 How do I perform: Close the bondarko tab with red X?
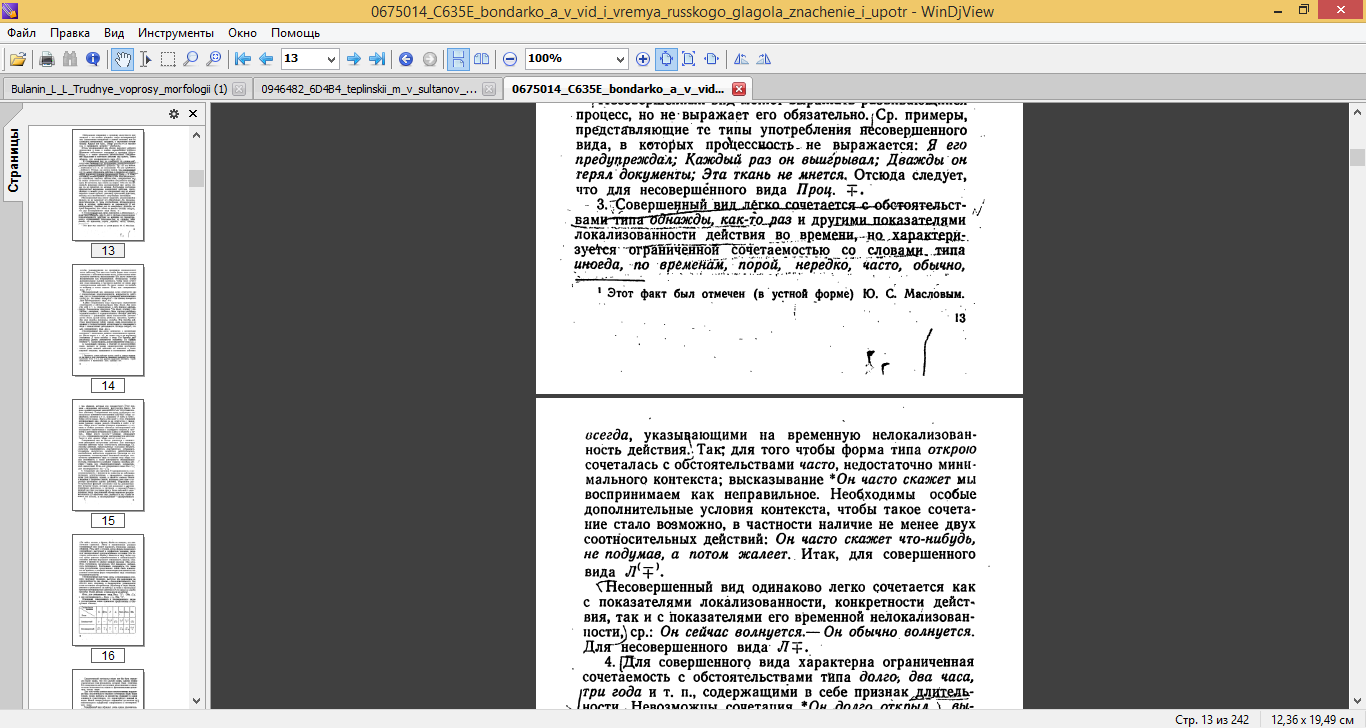[x=738, y=89]
